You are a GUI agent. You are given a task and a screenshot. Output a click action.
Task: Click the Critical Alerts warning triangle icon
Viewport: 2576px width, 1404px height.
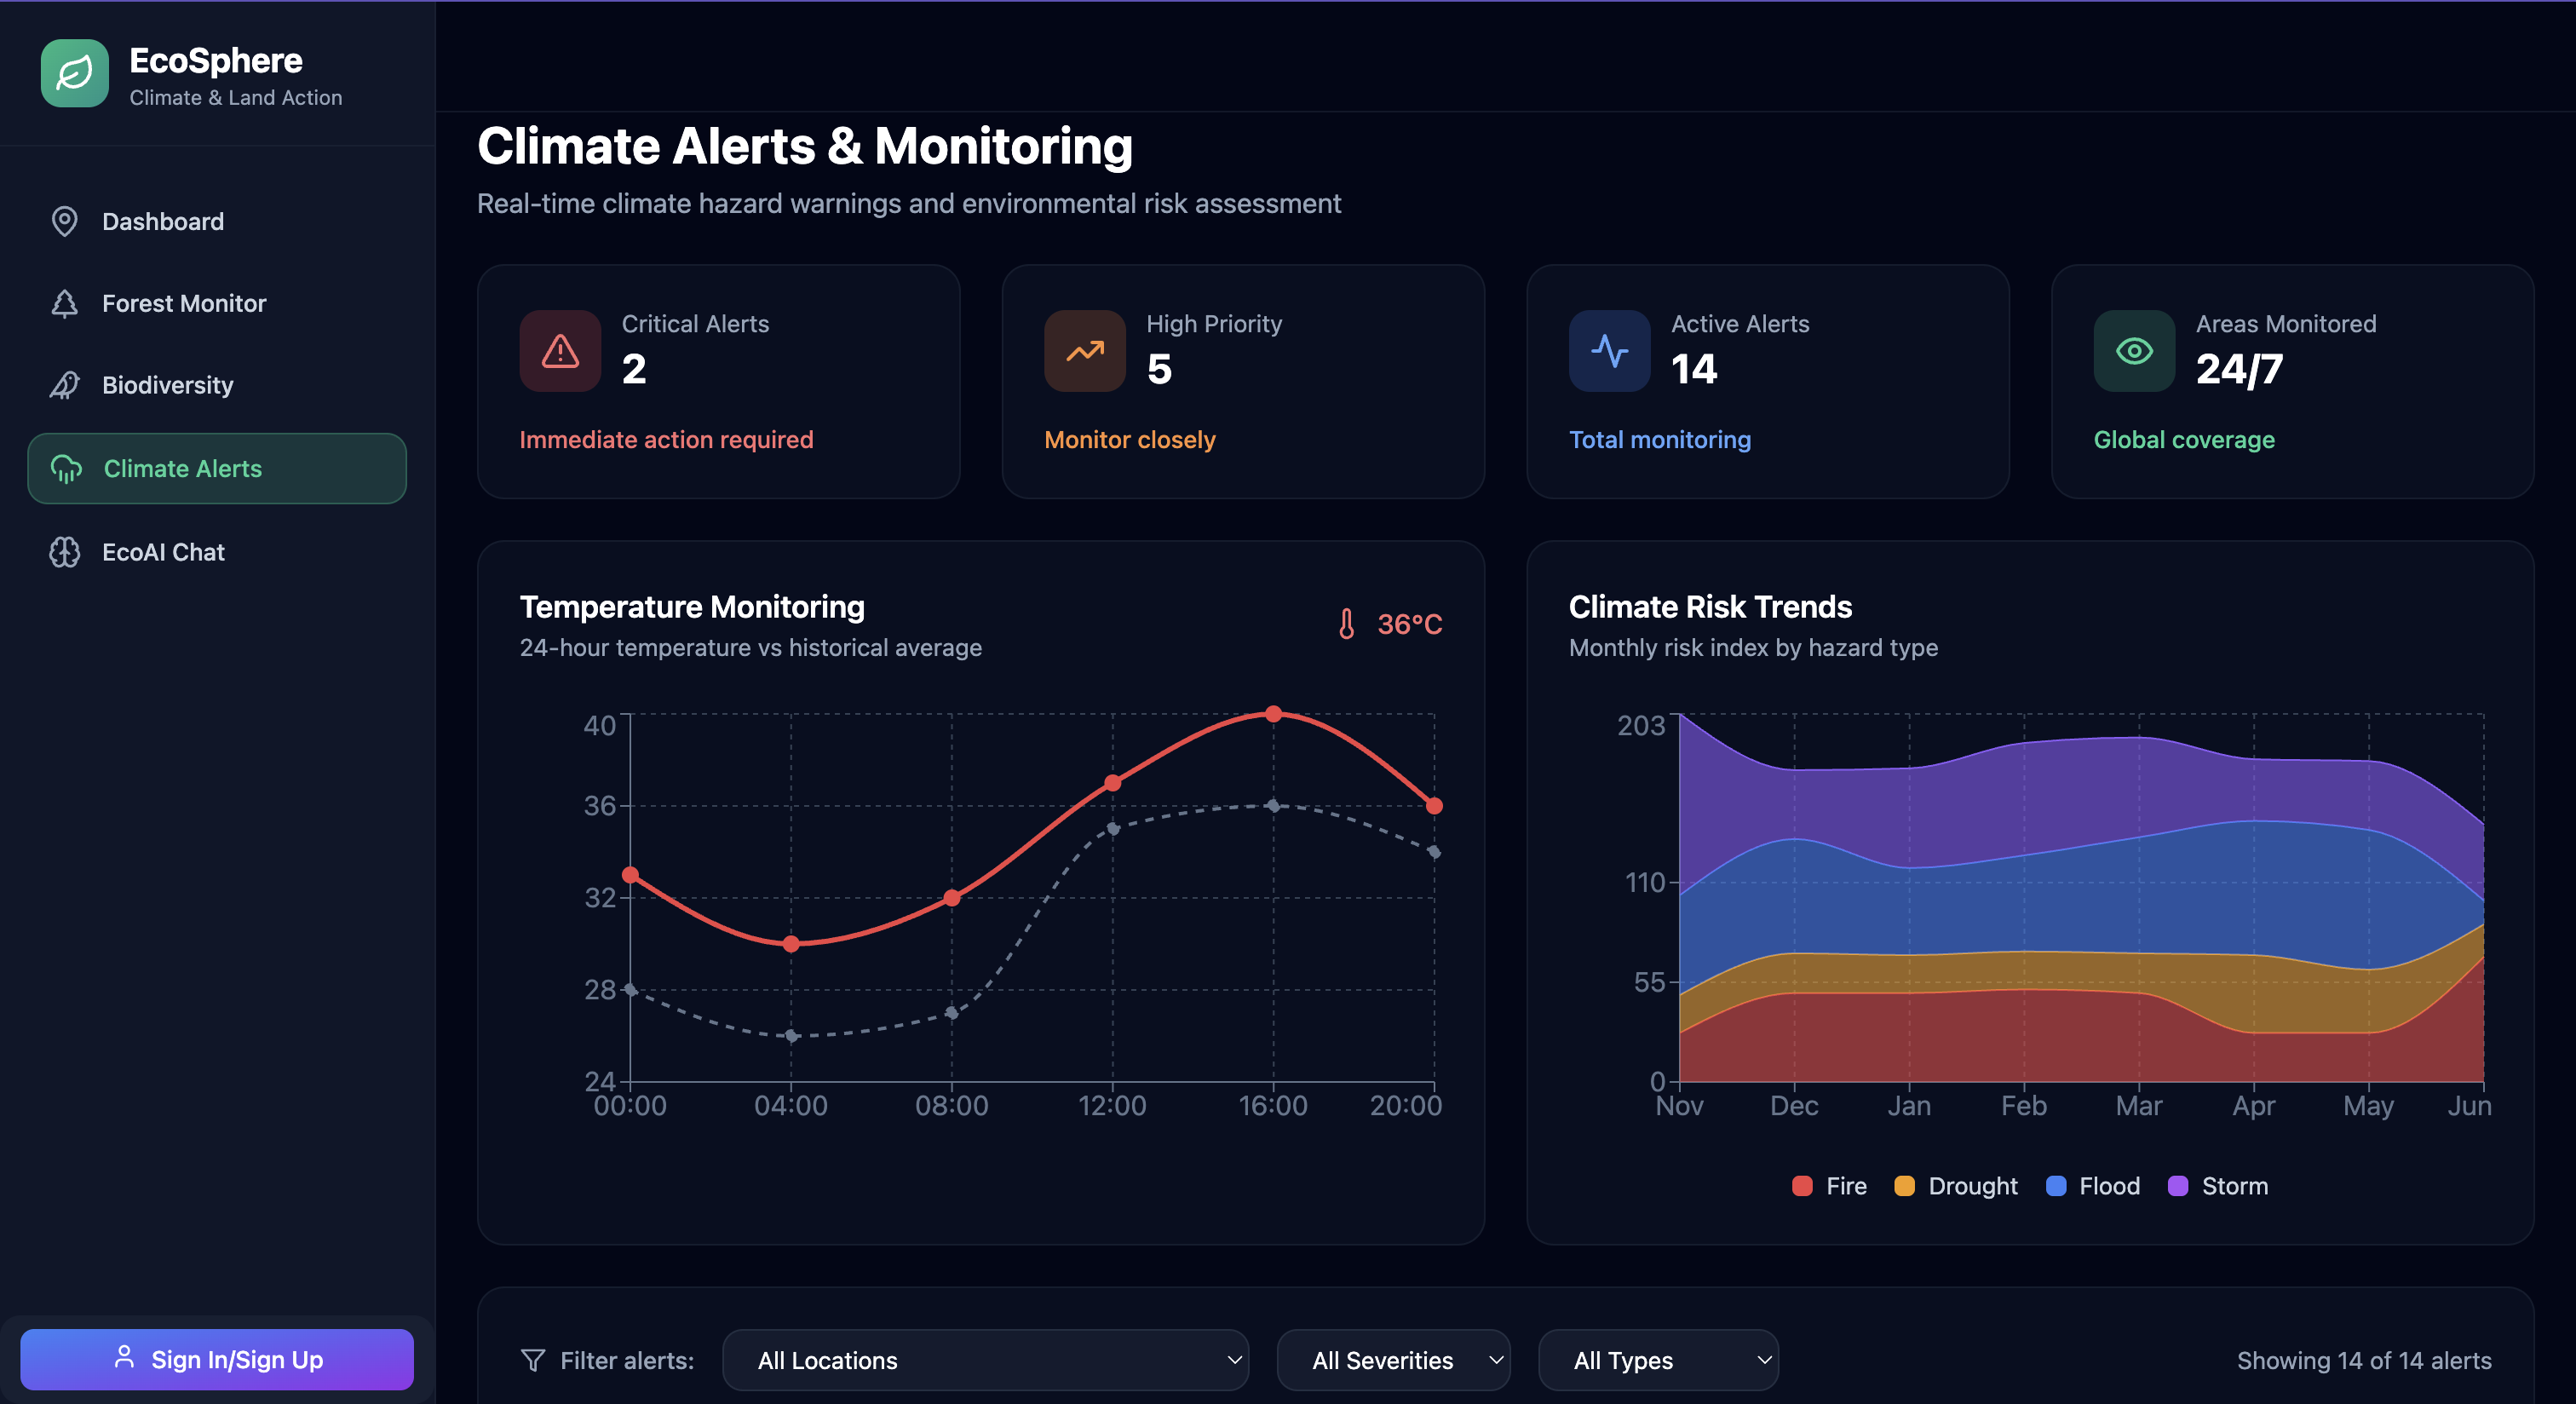(x=560, y=351)
